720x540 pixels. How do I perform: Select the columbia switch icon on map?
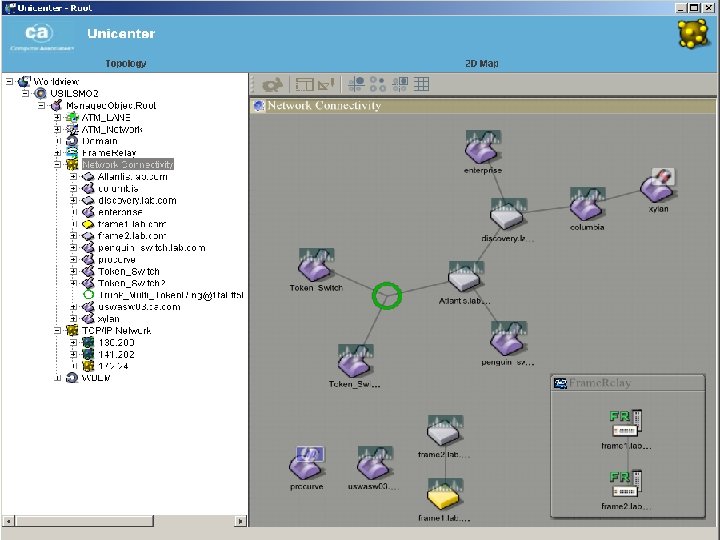click(x=587, y=204)
